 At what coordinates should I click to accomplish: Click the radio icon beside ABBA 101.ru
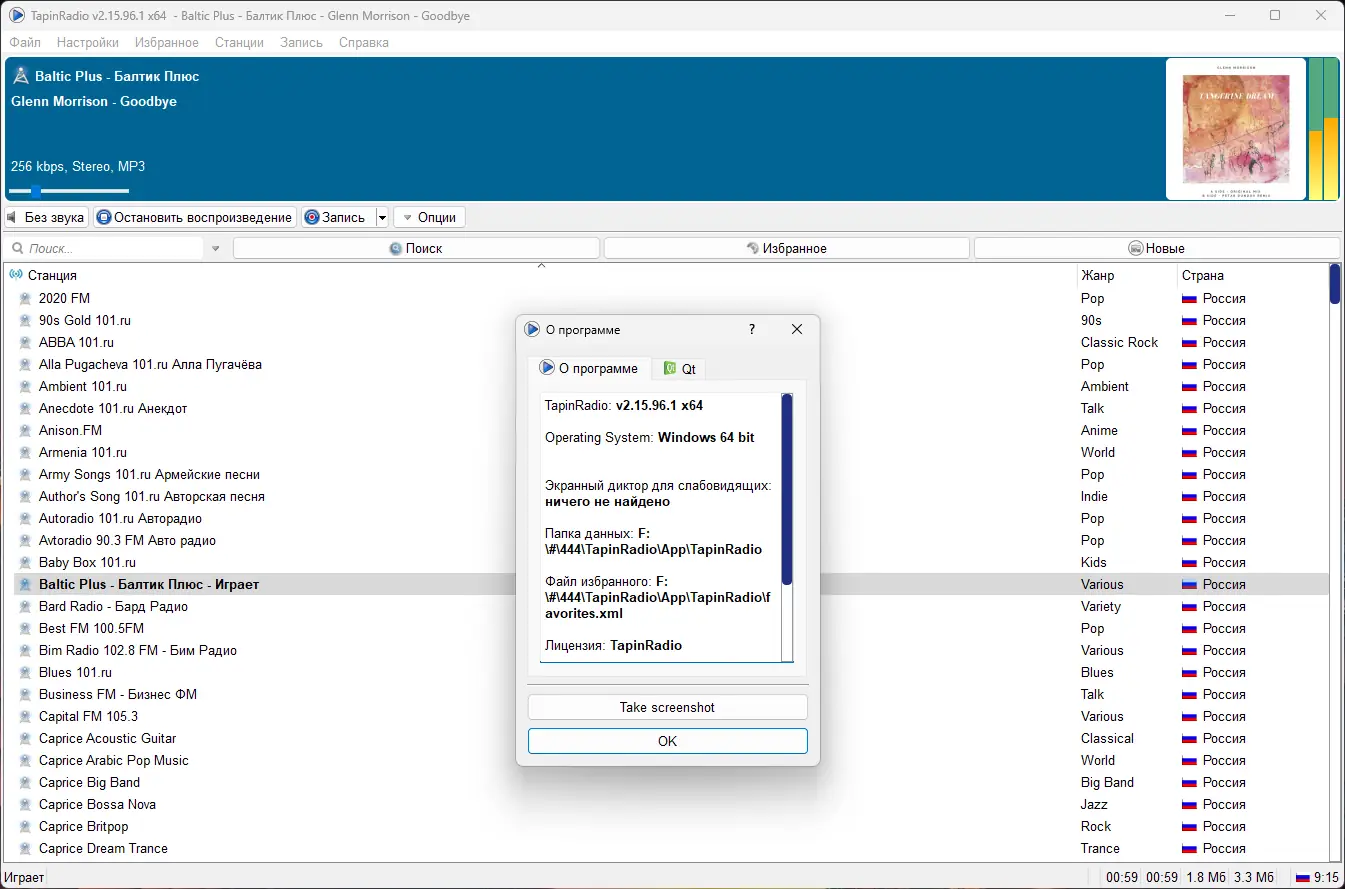25,342
